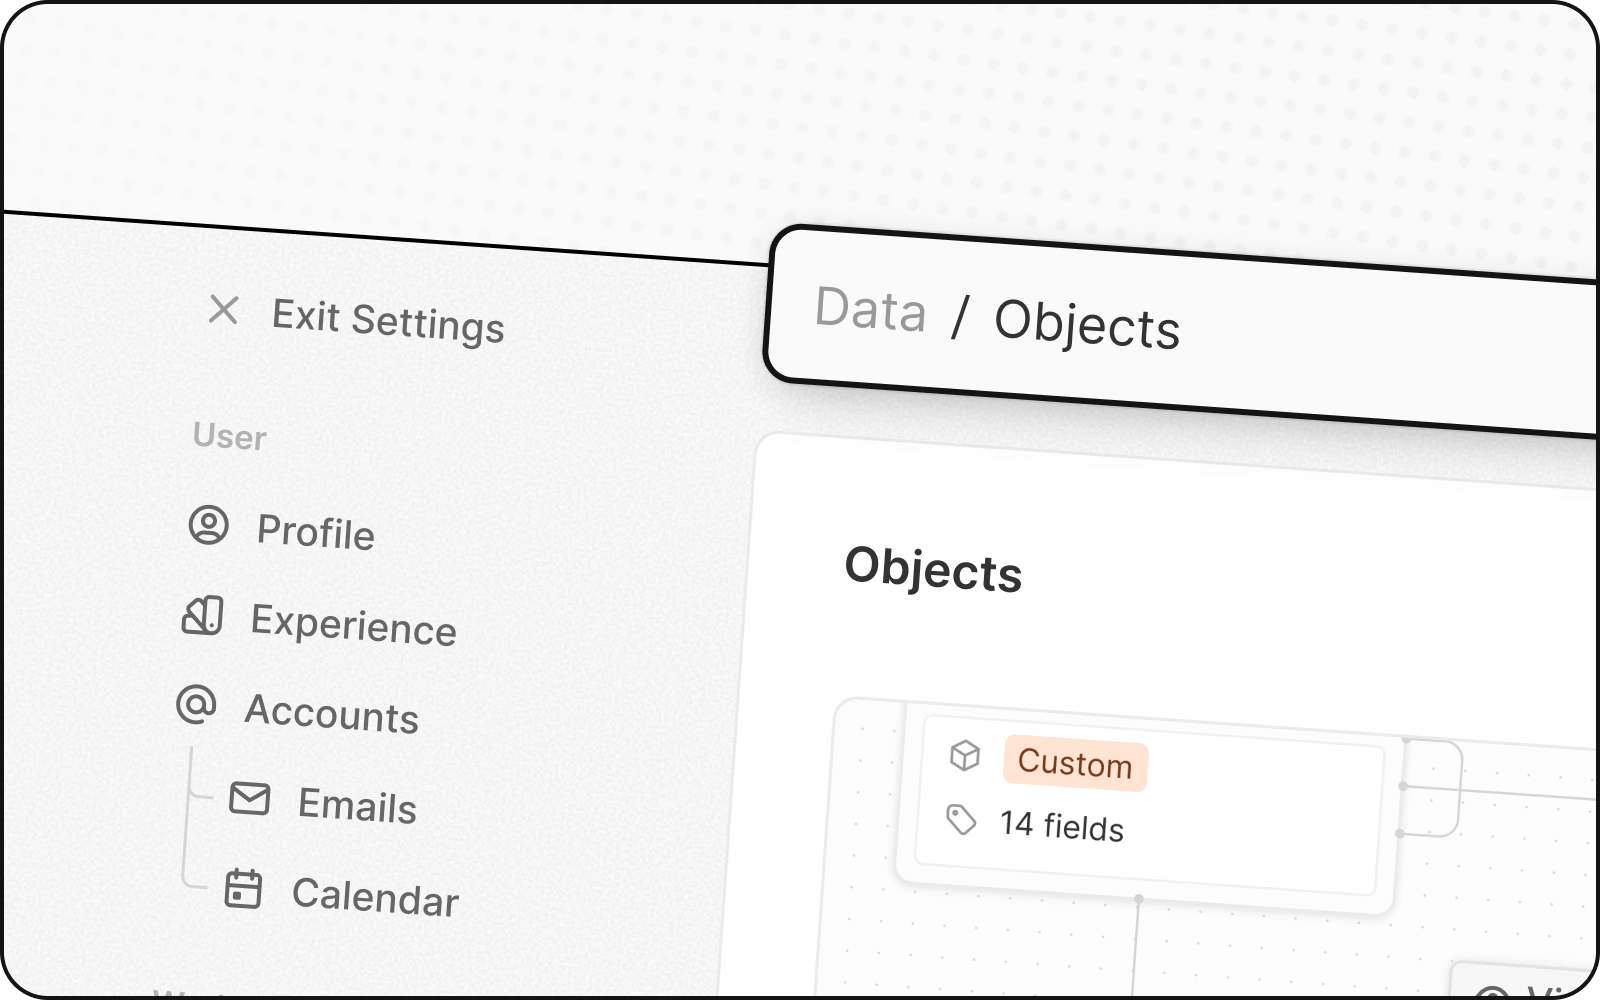Click the cube icon on object card
This screenshot has height=1000, width=1600.
[965, 755]
